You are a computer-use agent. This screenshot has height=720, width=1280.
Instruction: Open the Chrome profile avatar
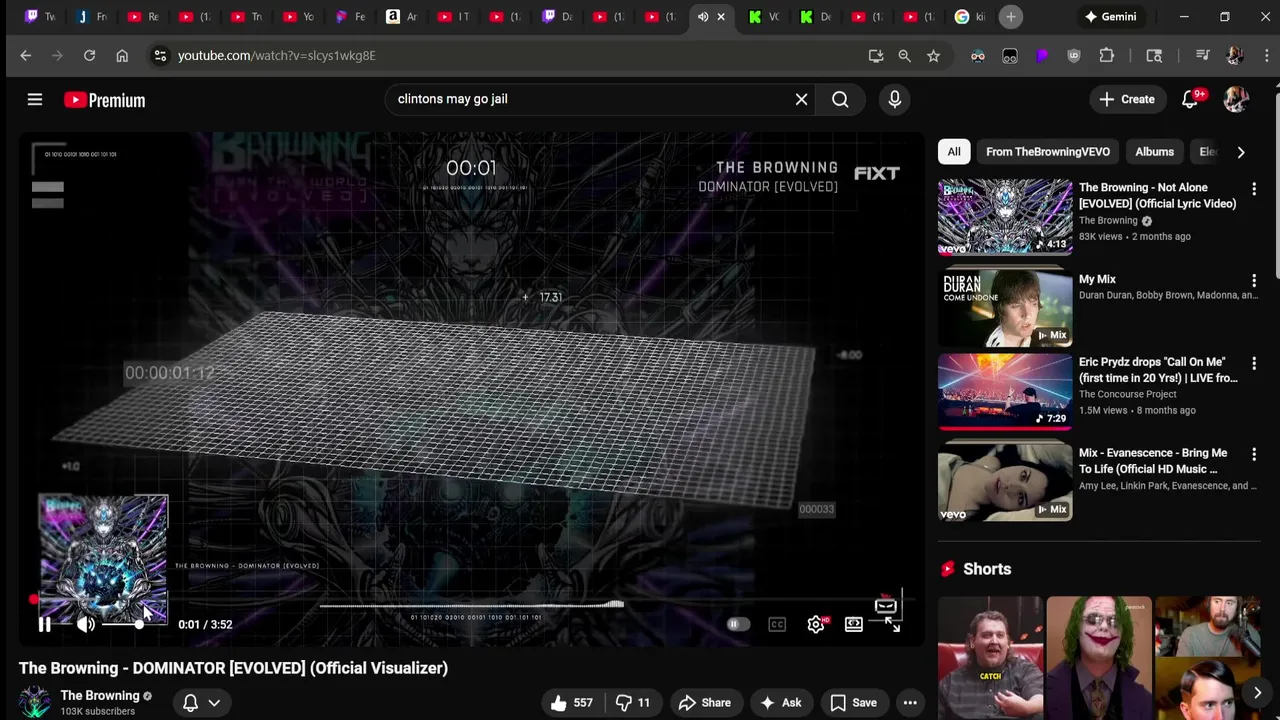click(x=1234, y=56)
